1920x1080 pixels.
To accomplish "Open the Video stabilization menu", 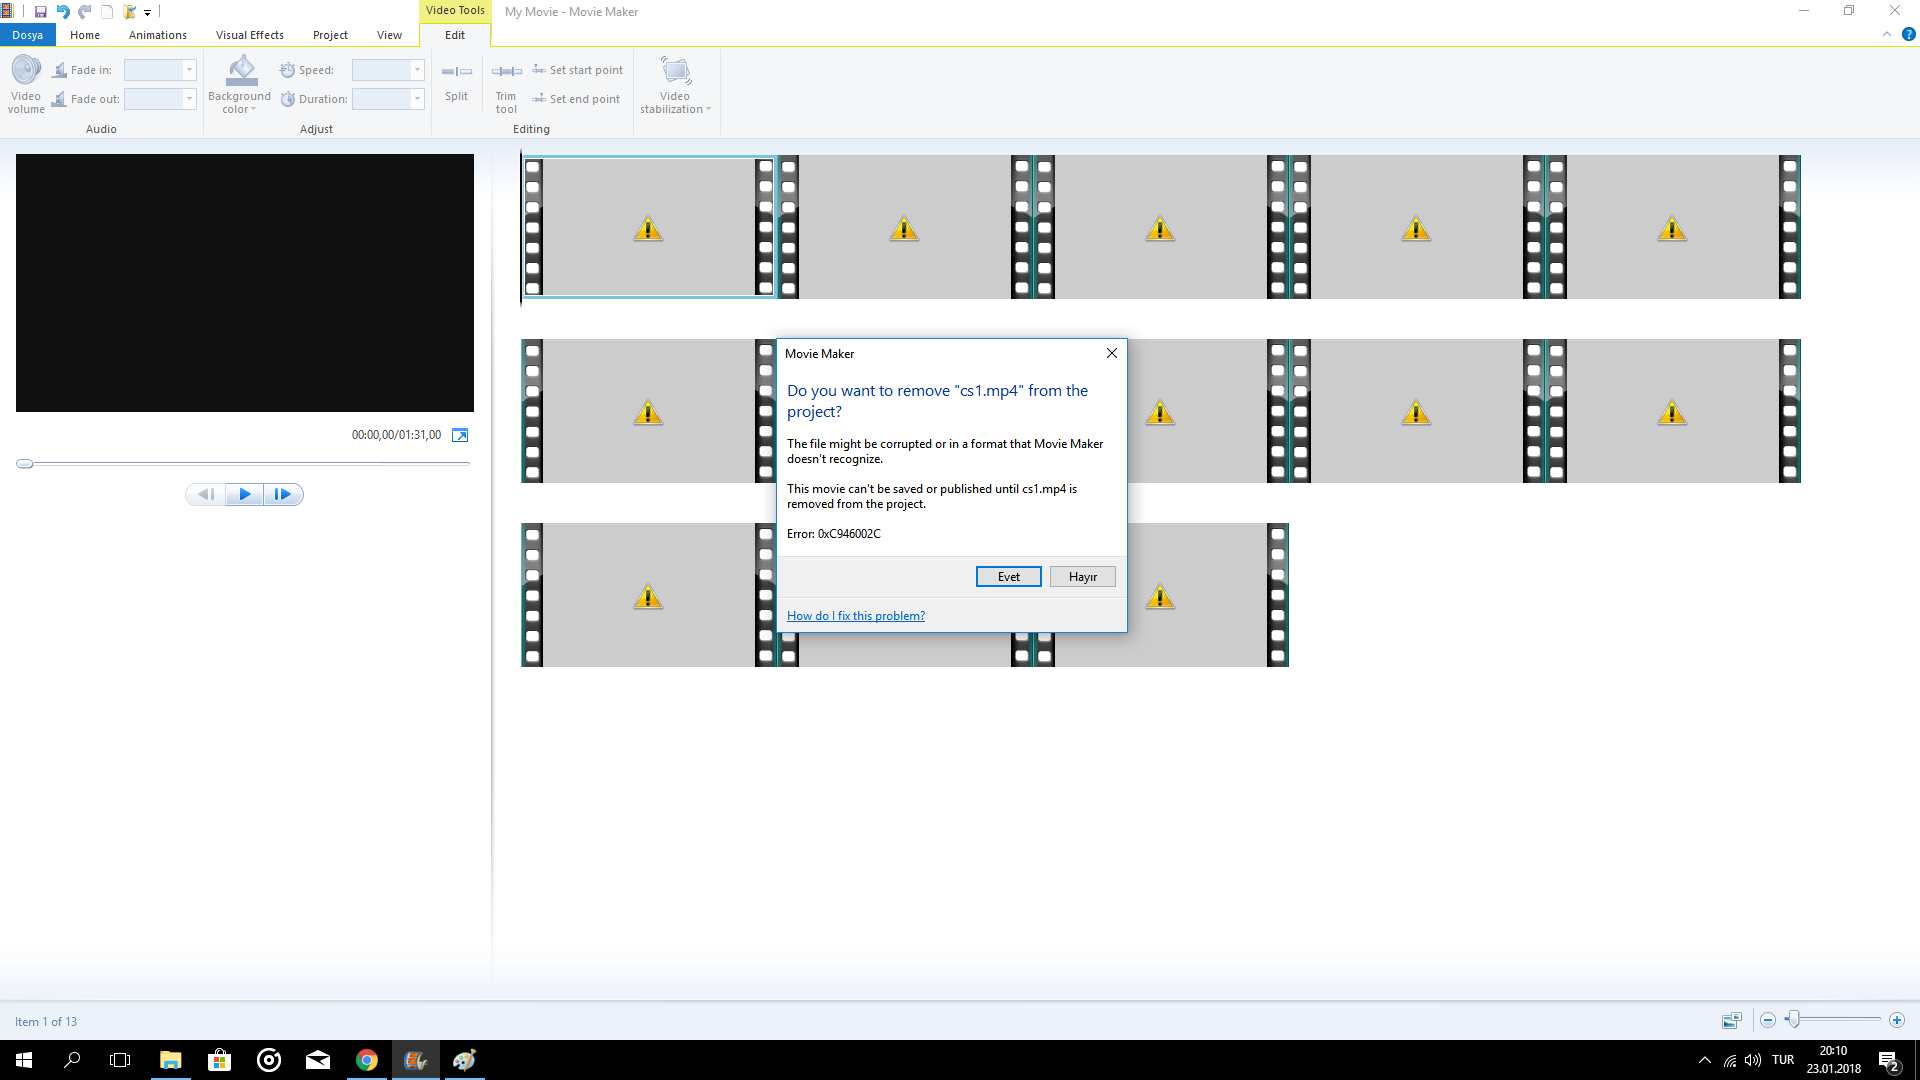I will (x=676, y=85).
